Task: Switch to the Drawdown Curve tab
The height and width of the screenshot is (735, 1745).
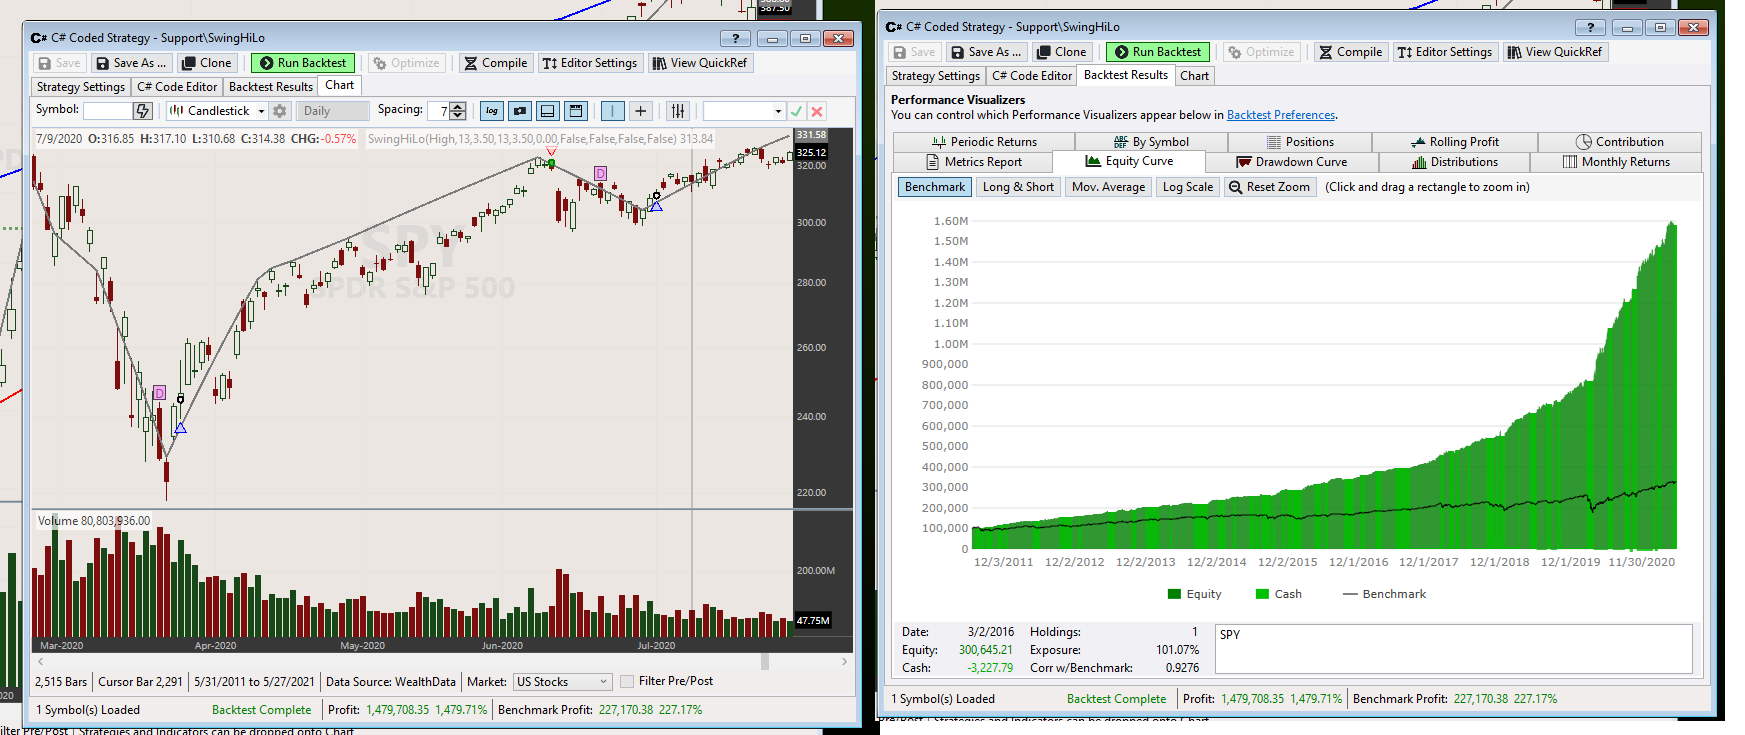Action: click(x=1291, y=162)
